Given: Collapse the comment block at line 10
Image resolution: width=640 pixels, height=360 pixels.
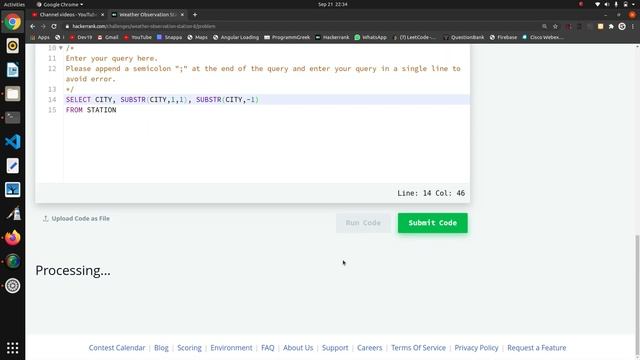Looking at the screenshot, I should (x=61, y=48).
